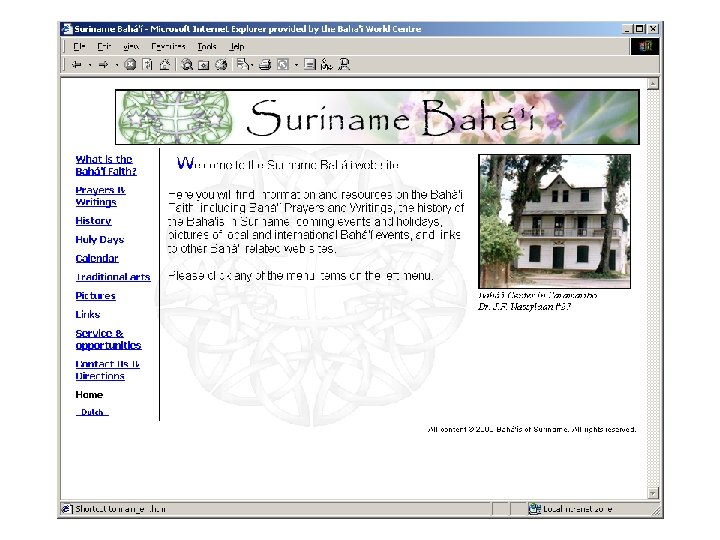Screen dimensions: 720x540
Task: Switch site language via Dutch link
Action: [92, 412]
